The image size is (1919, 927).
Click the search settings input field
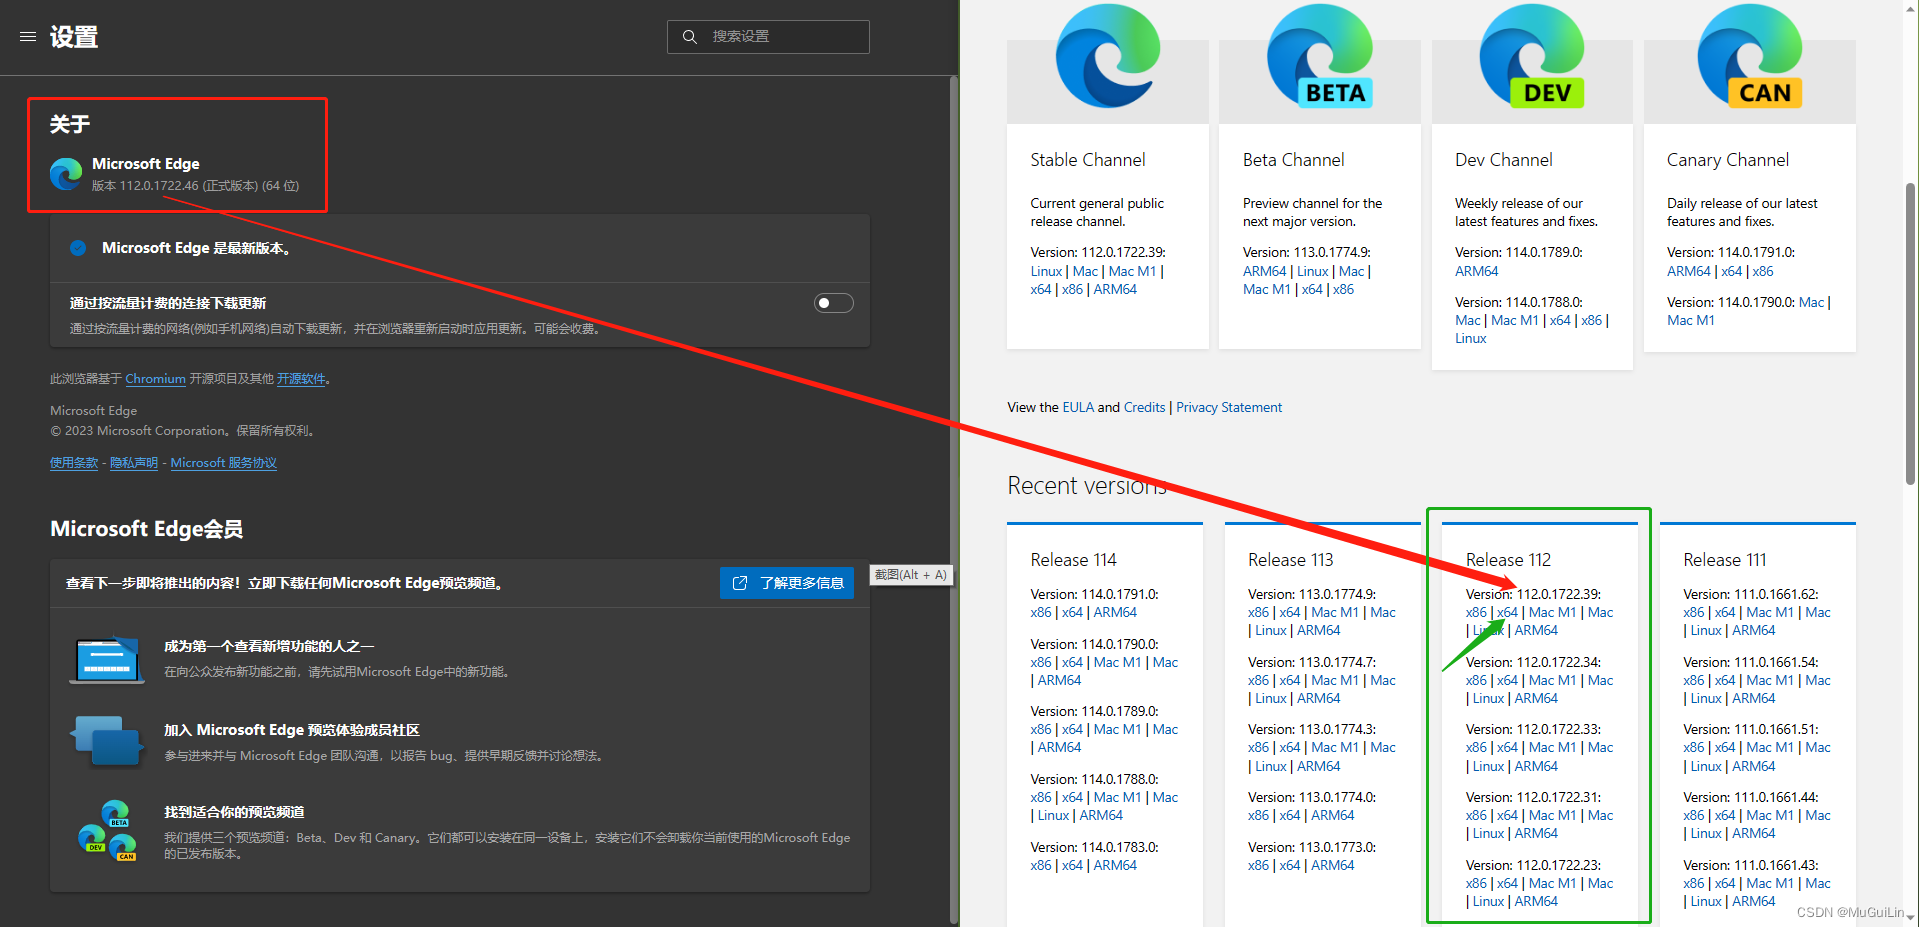768,37
